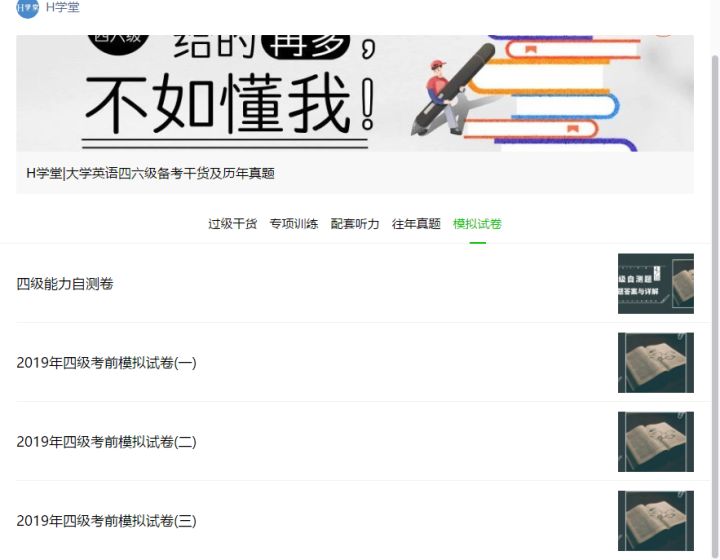Image resolution: width=720 pixels, height=560 pixels.
Task: Click the book thumbnail for 模拟试卷(一)
Action: [656, 363]
